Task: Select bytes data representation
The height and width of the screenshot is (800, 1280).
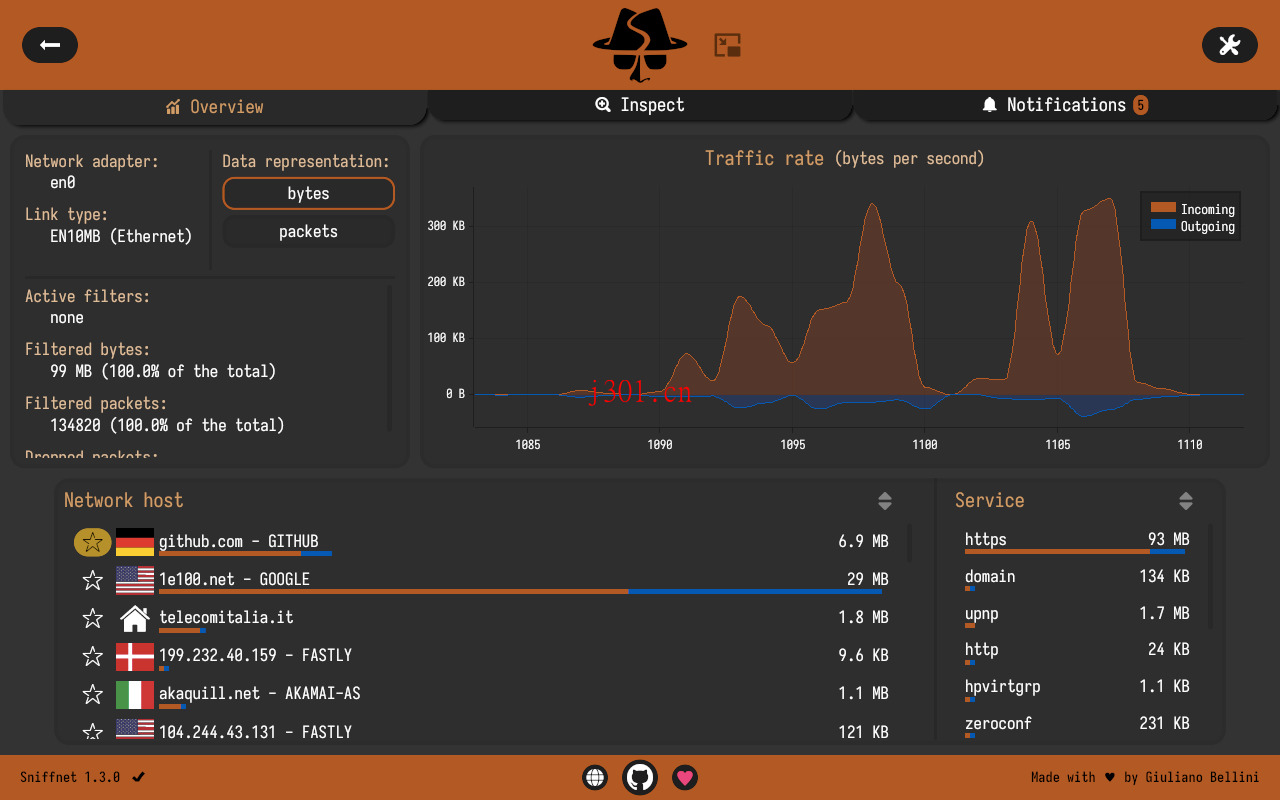Action: (308, 193)
